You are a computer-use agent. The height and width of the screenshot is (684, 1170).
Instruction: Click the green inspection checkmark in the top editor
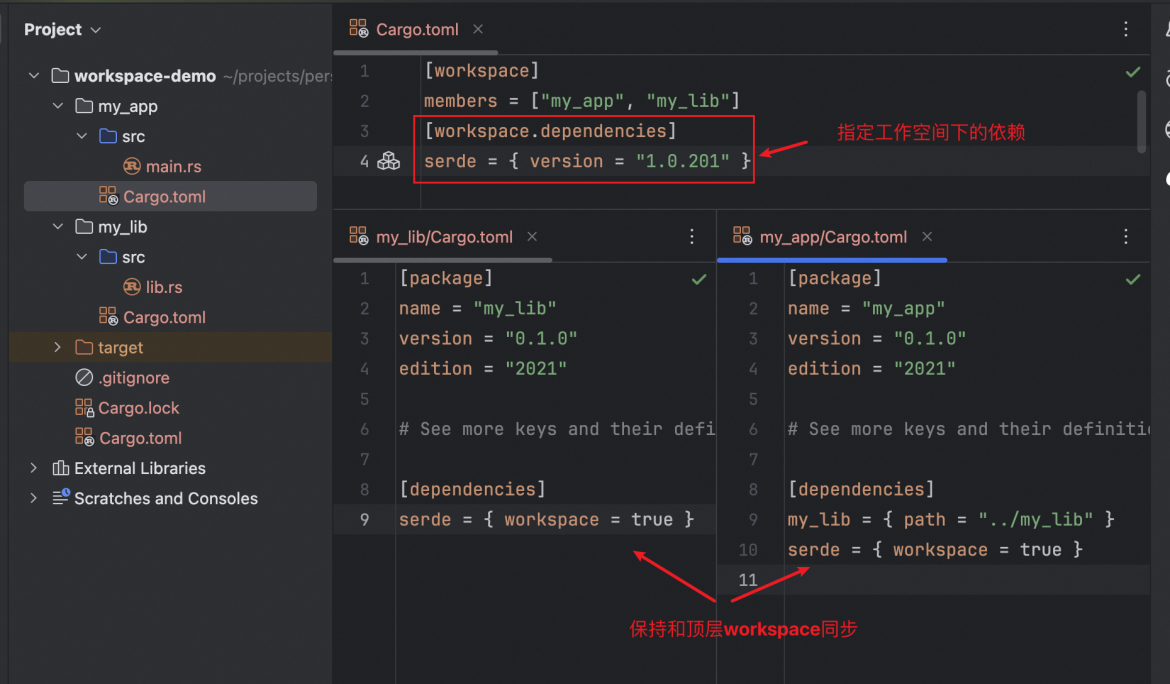pyautogui.click(x=1133, y=71)
